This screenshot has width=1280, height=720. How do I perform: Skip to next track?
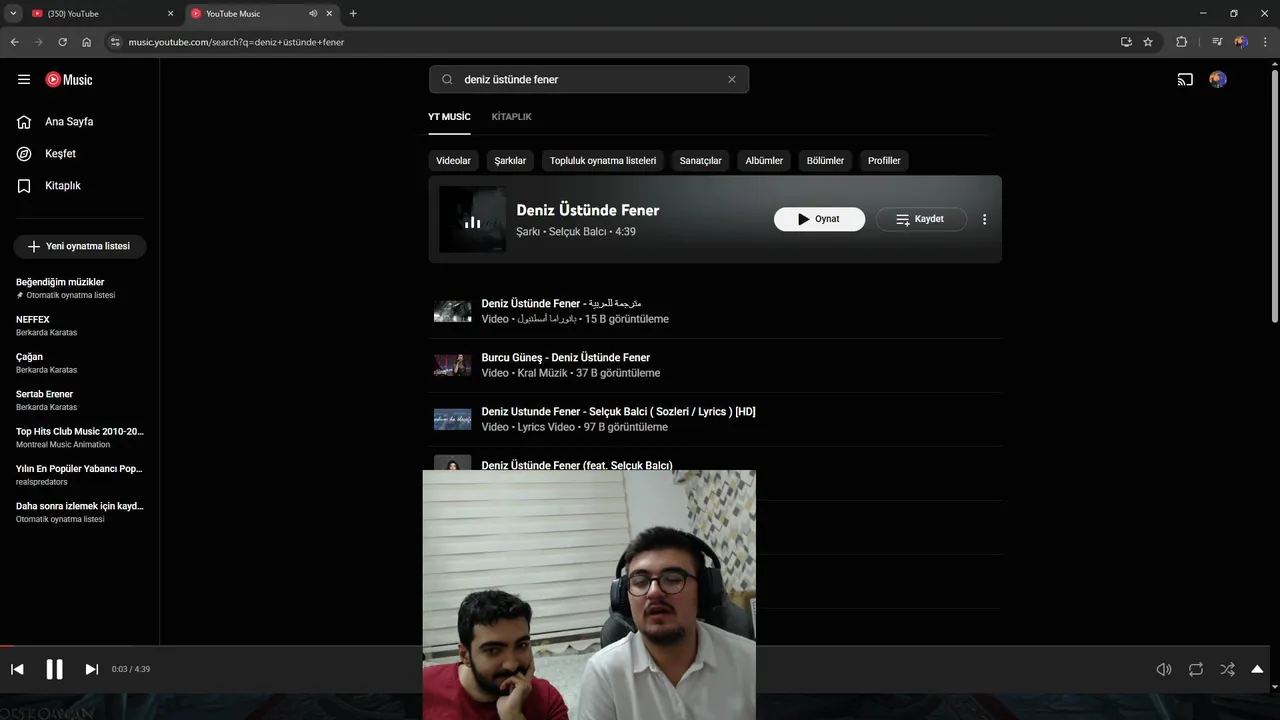tap(92, 669)
